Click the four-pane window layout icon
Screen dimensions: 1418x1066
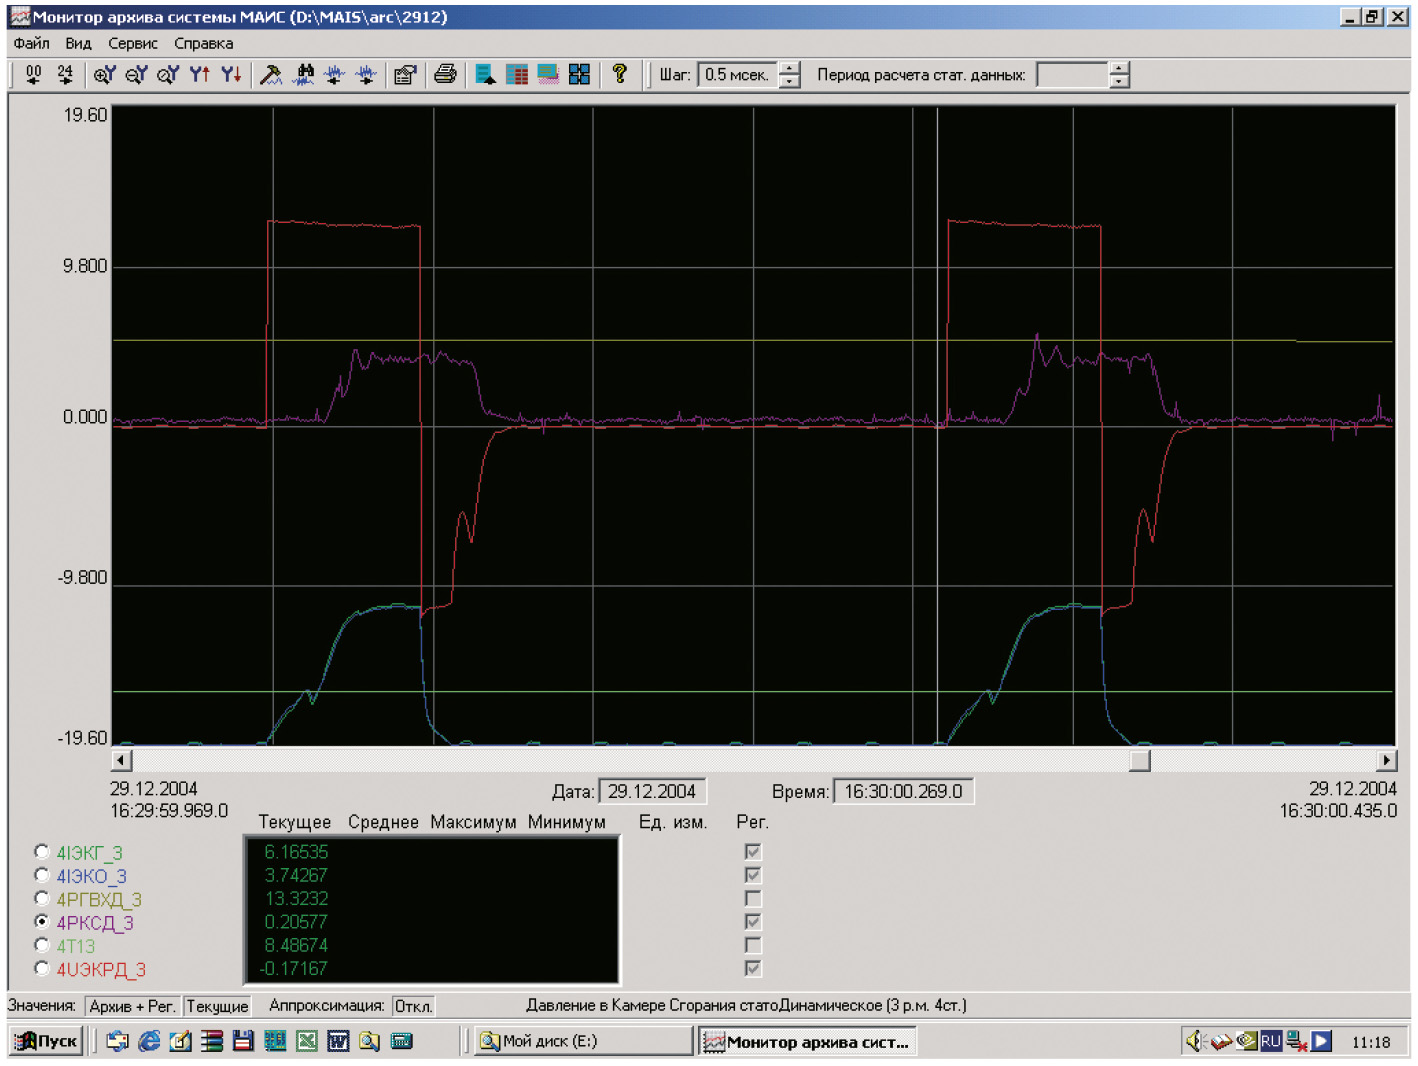coord(579,74)
